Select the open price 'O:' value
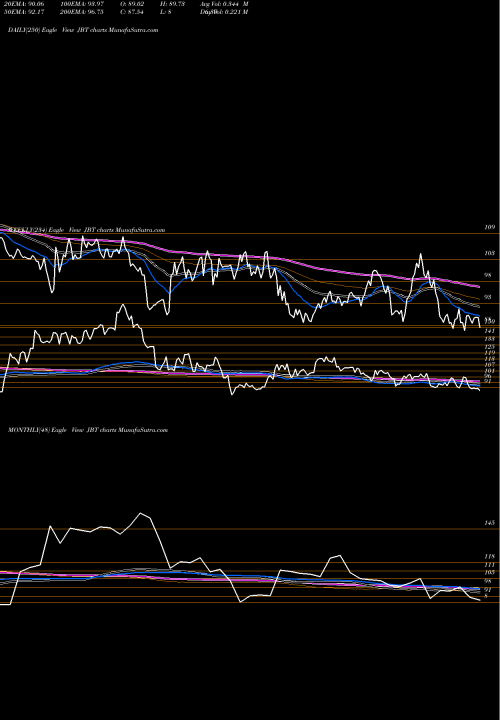This screenshot has width=500, height=720. (x=132, y=4)
